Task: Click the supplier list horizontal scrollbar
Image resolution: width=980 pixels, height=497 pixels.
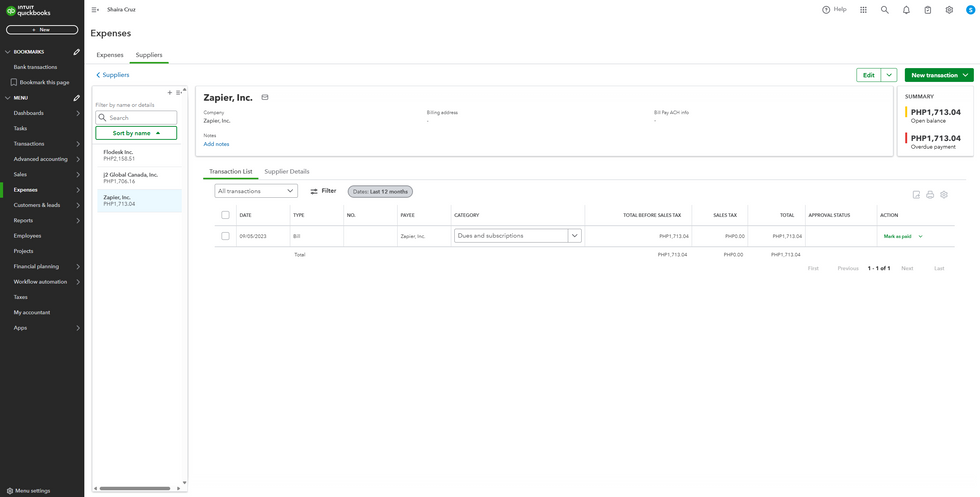Action: [134, 489]
